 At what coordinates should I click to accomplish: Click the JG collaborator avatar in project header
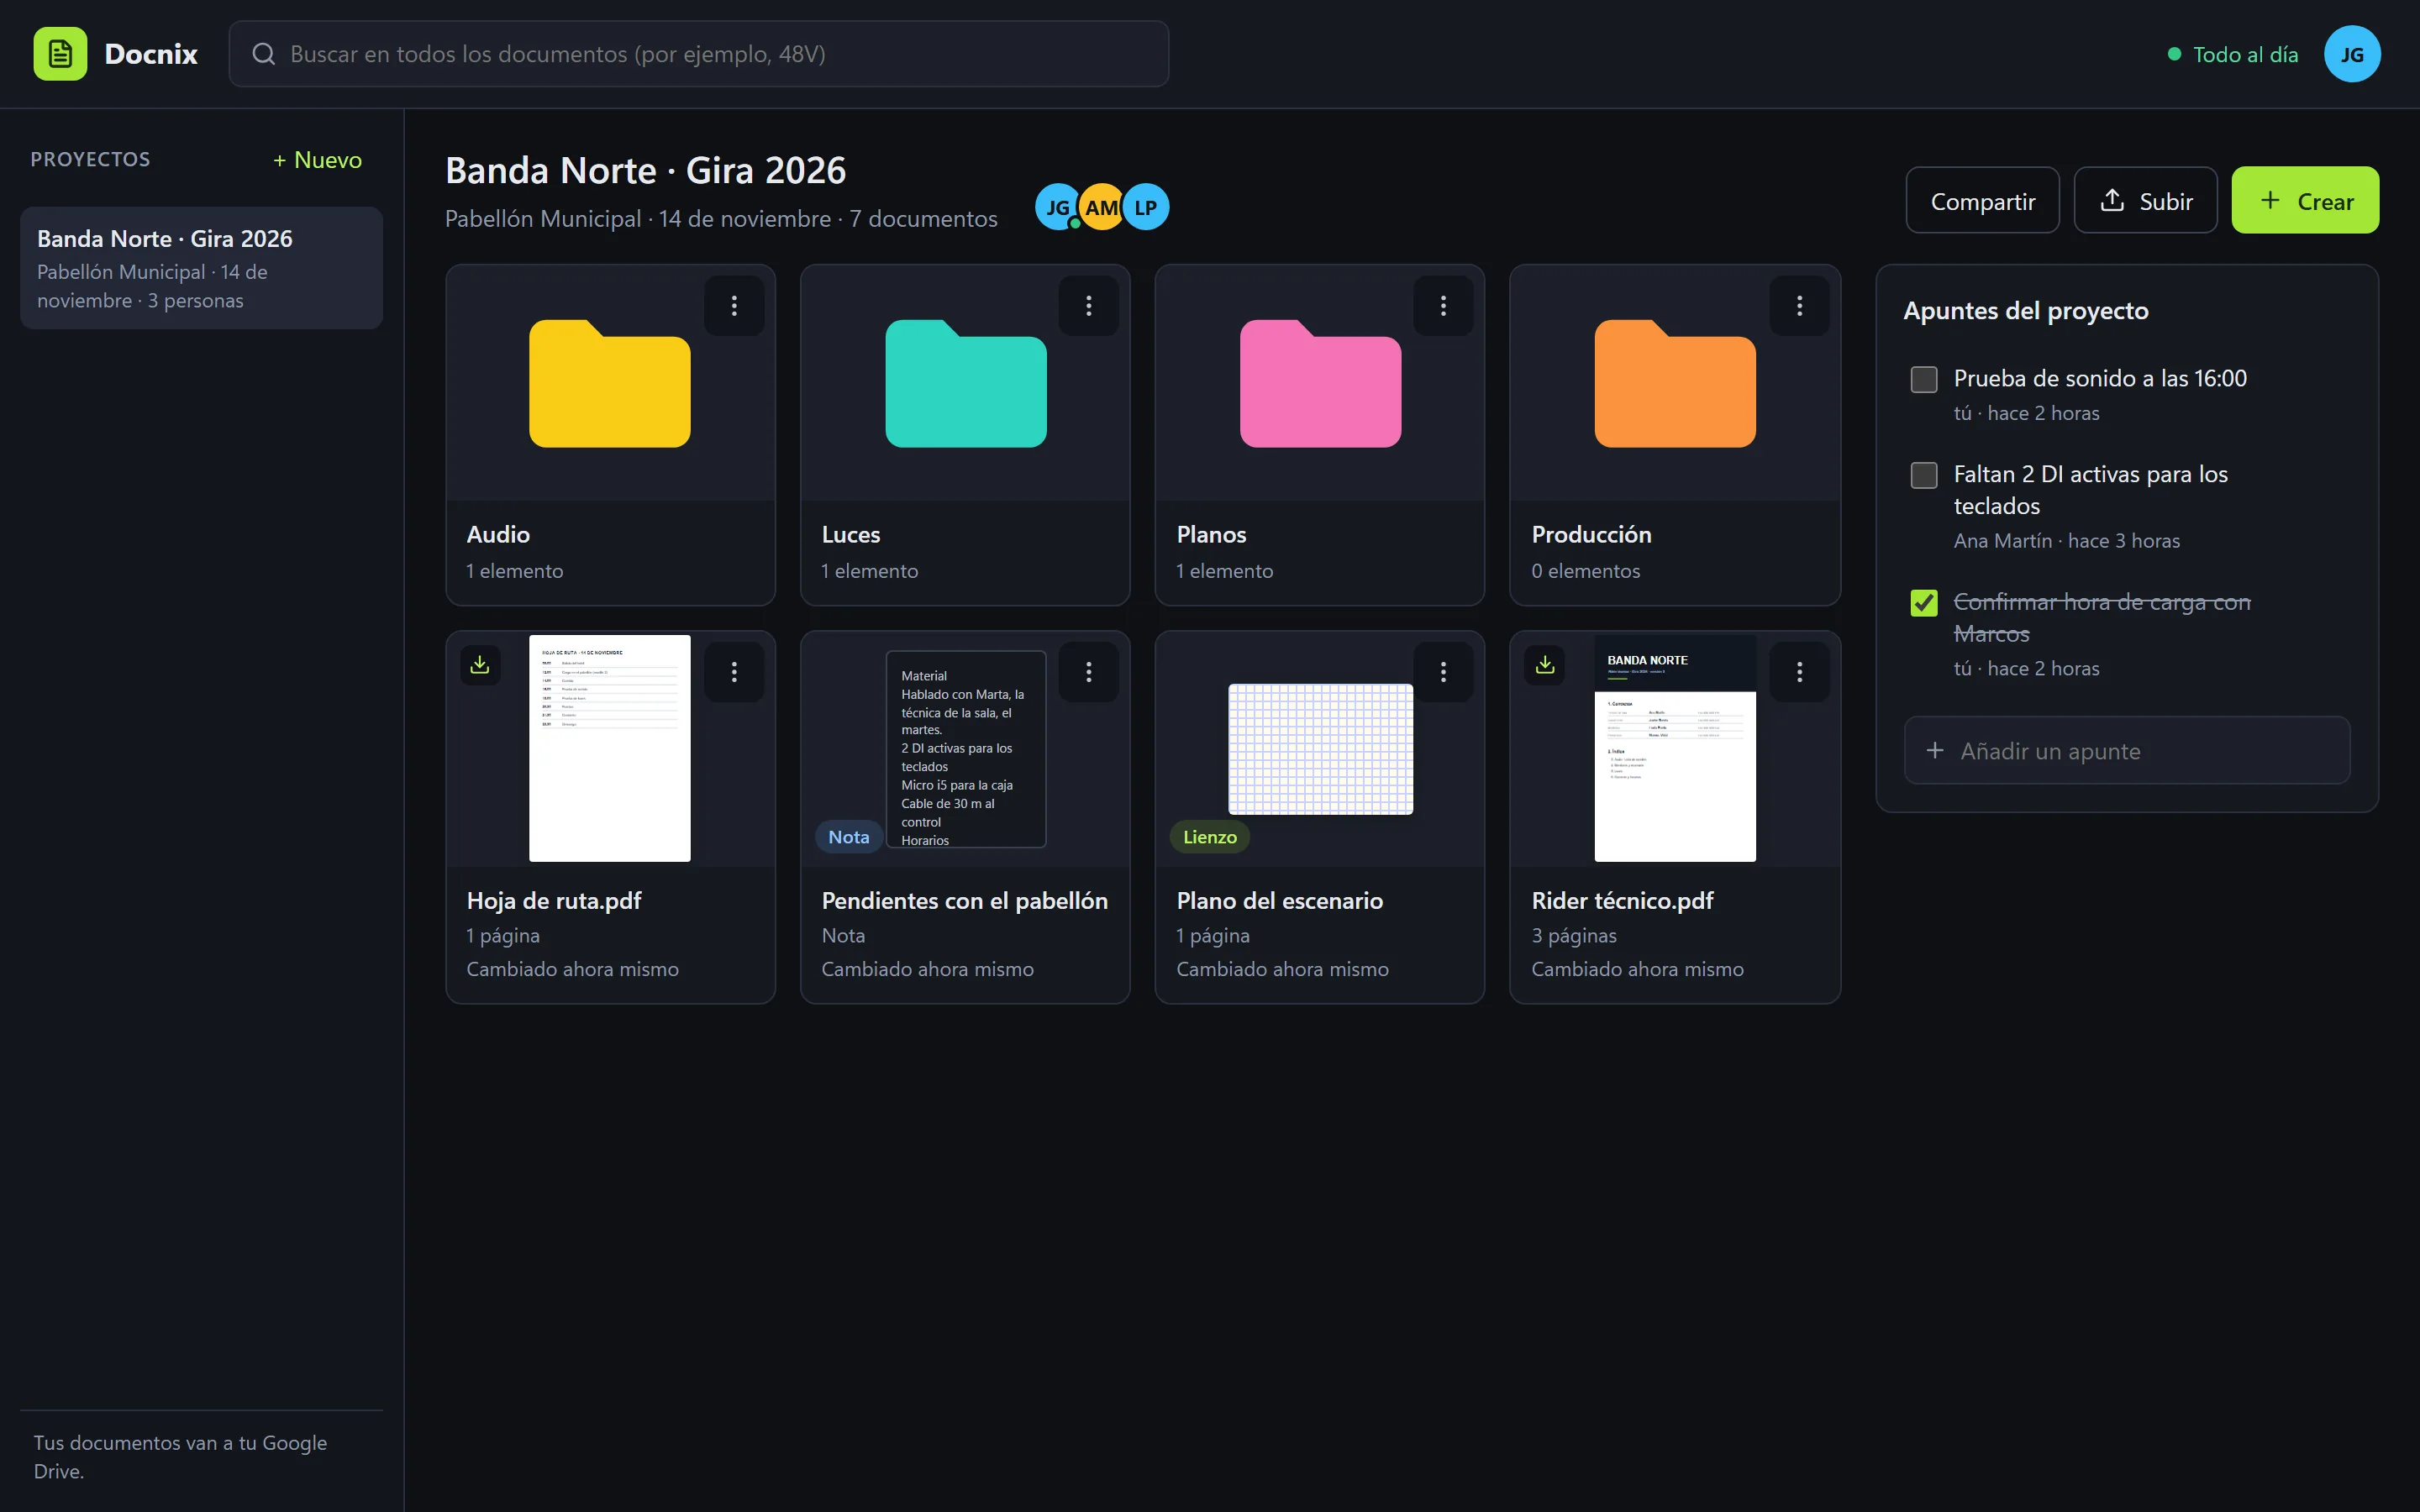[1058, 207]
